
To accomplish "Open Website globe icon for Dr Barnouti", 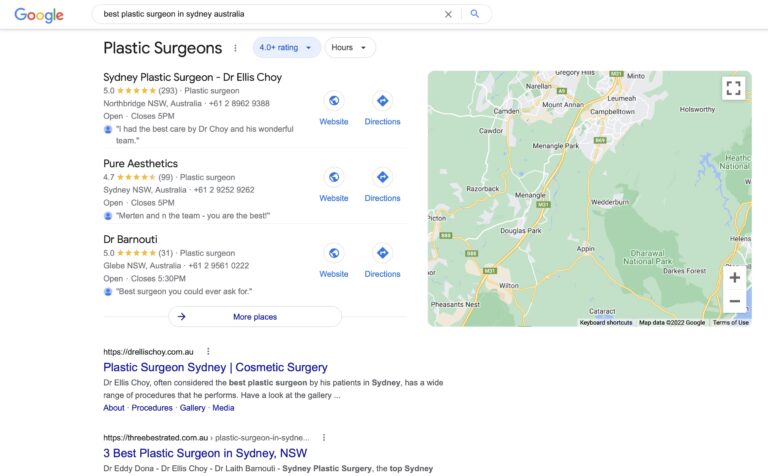I will click(334, 253).
